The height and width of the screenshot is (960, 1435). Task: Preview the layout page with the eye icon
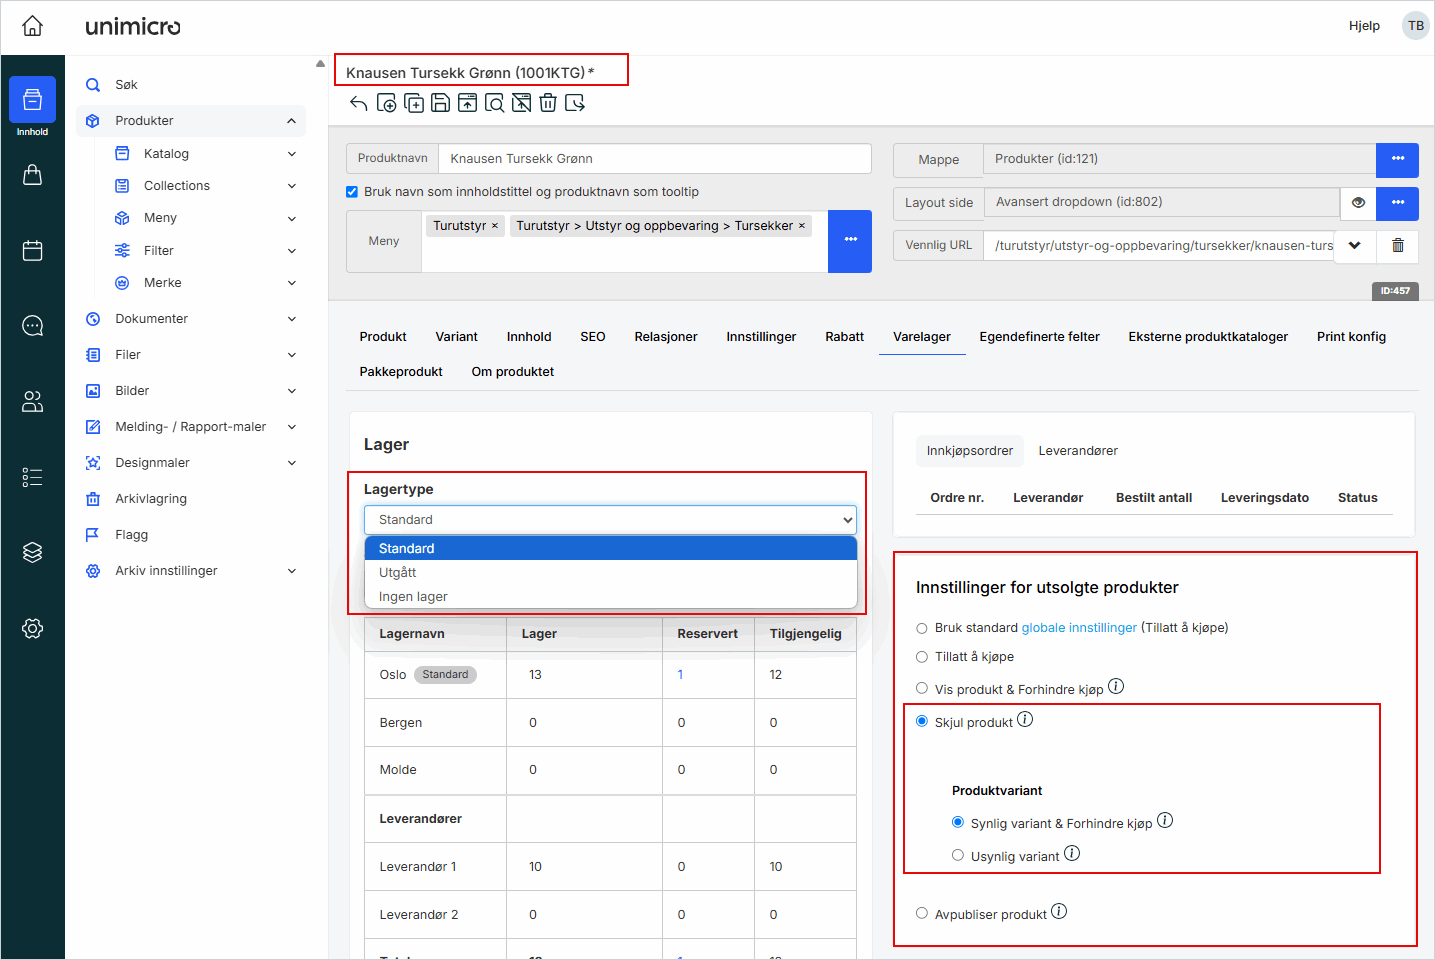pos(1358,203)
